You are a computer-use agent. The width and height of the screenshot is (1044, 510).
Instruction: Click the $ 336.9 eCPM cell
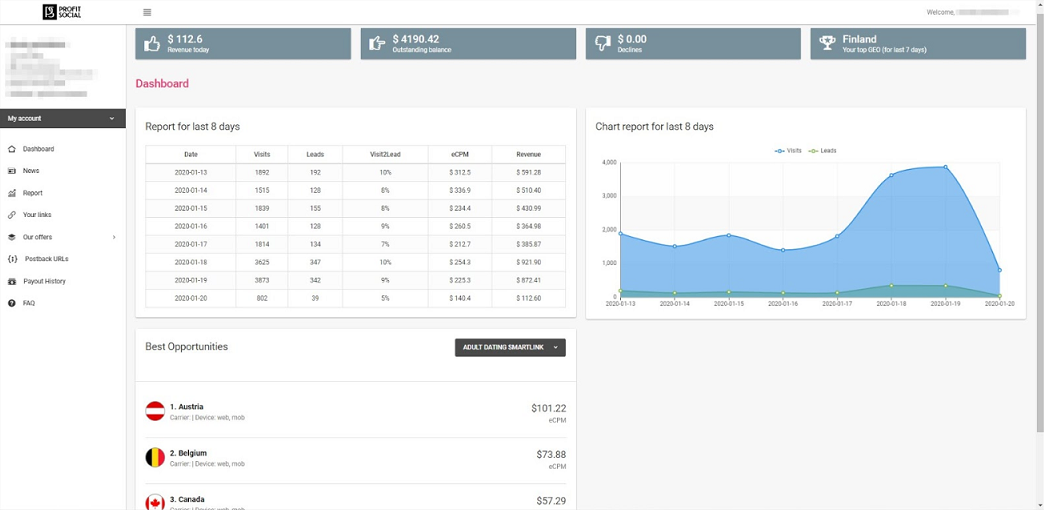pyautogui.click(x=460, y=190)
